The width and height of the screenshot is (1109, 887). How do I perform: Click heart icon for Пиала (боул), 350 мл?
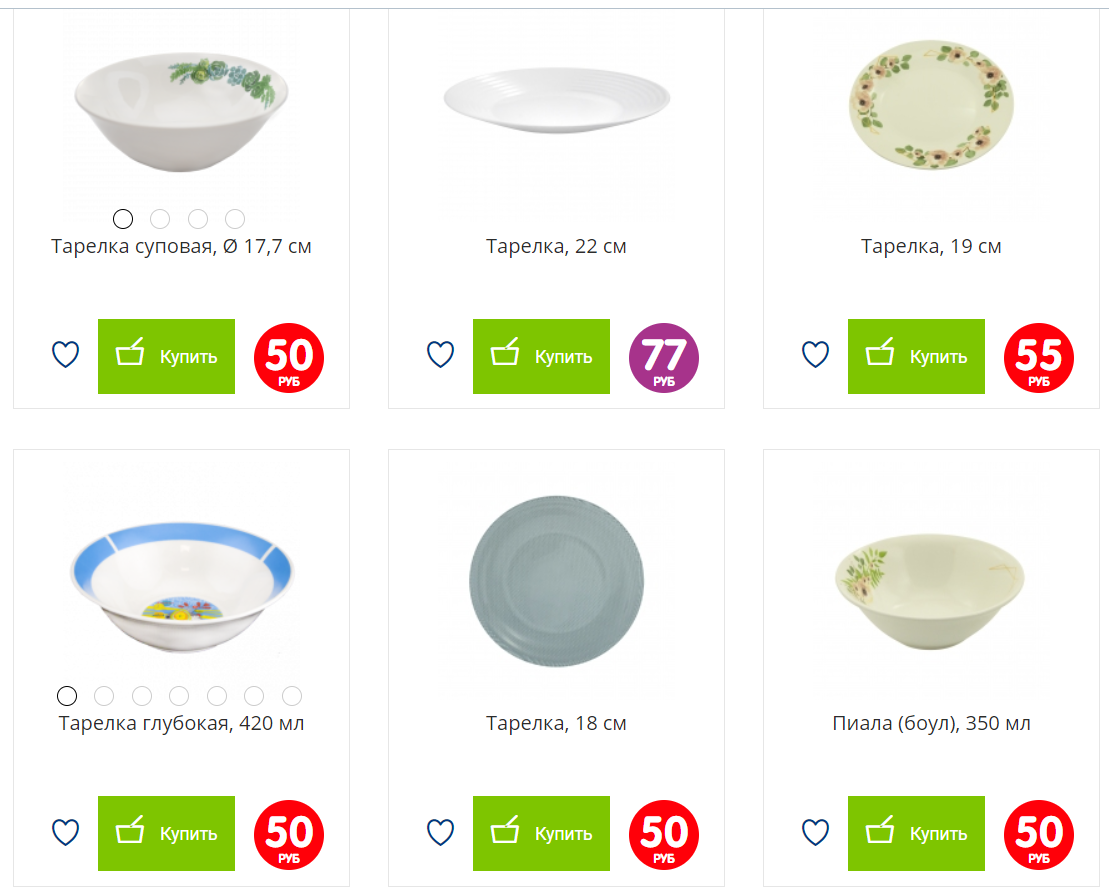815,832
